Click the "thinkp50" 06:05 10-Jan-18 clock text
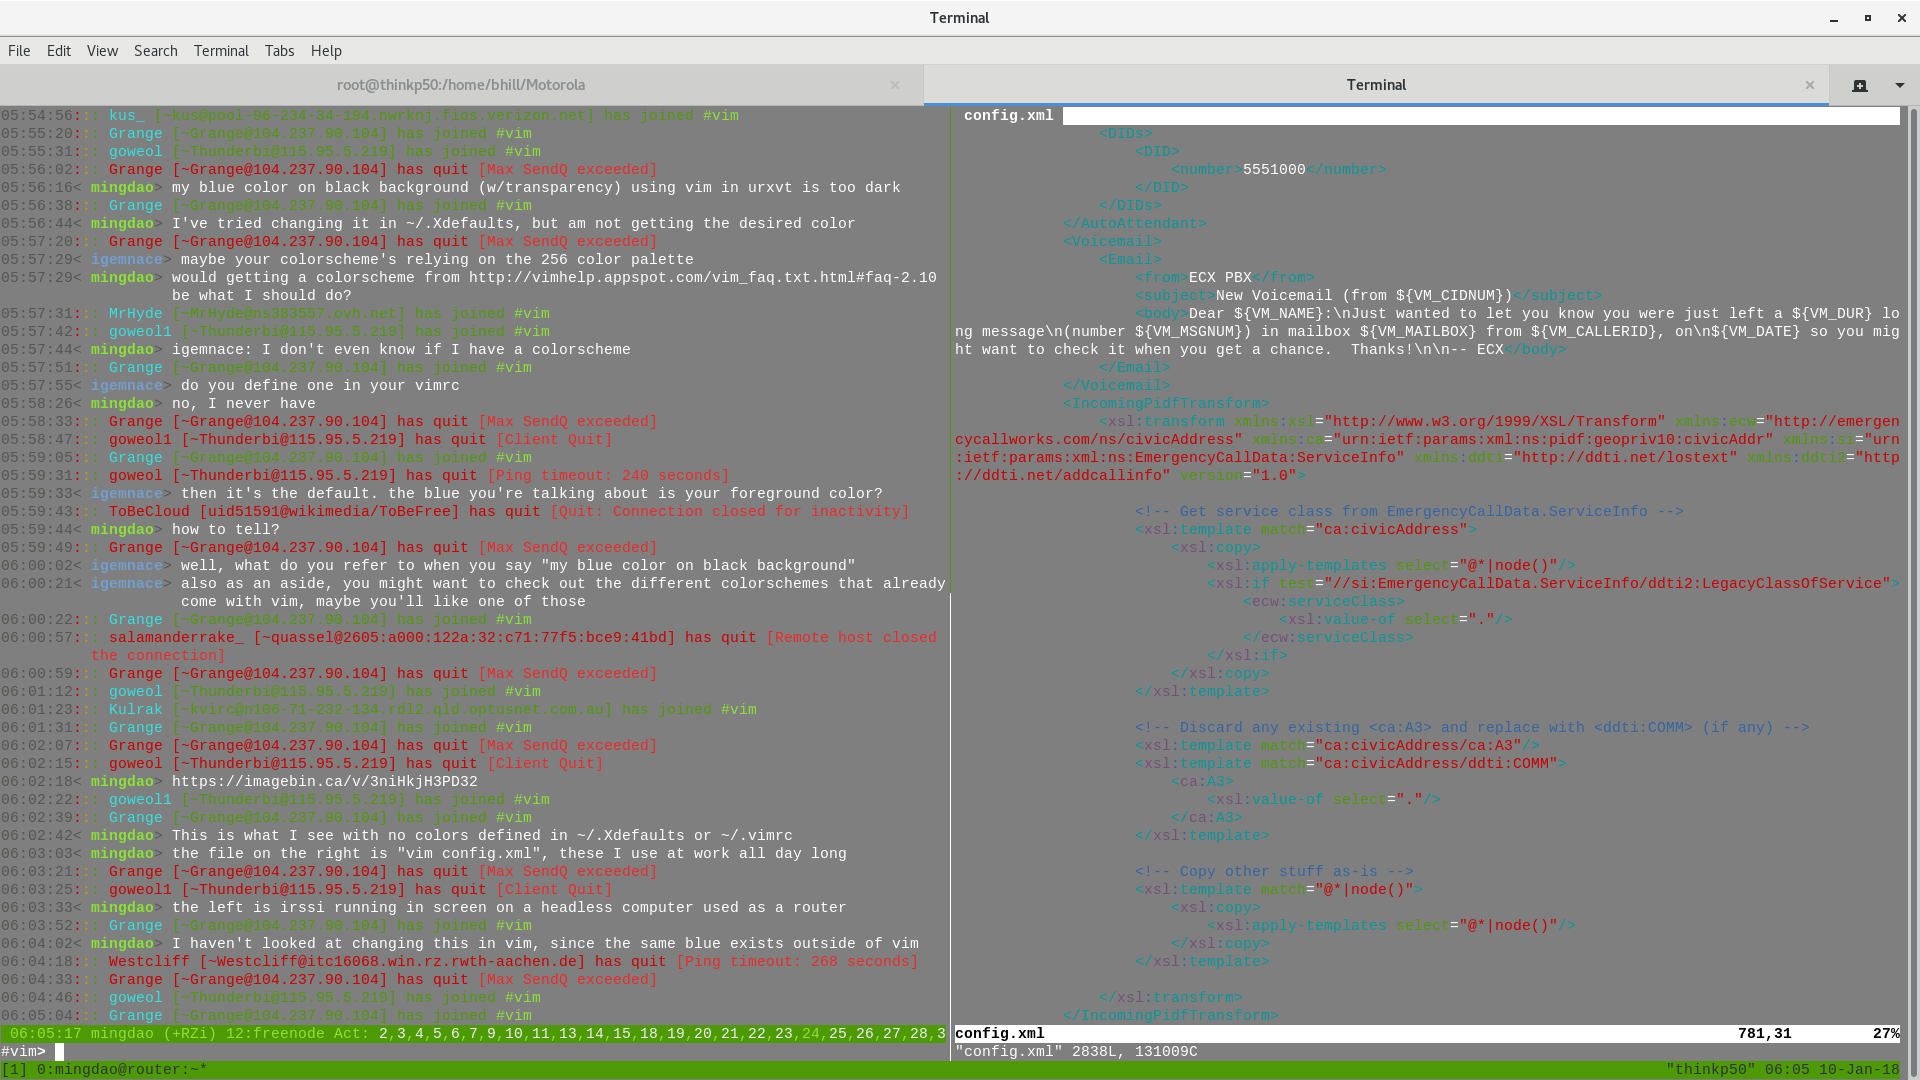The width and height of the screenshot is (1920, 1080). point(1783,1070)
